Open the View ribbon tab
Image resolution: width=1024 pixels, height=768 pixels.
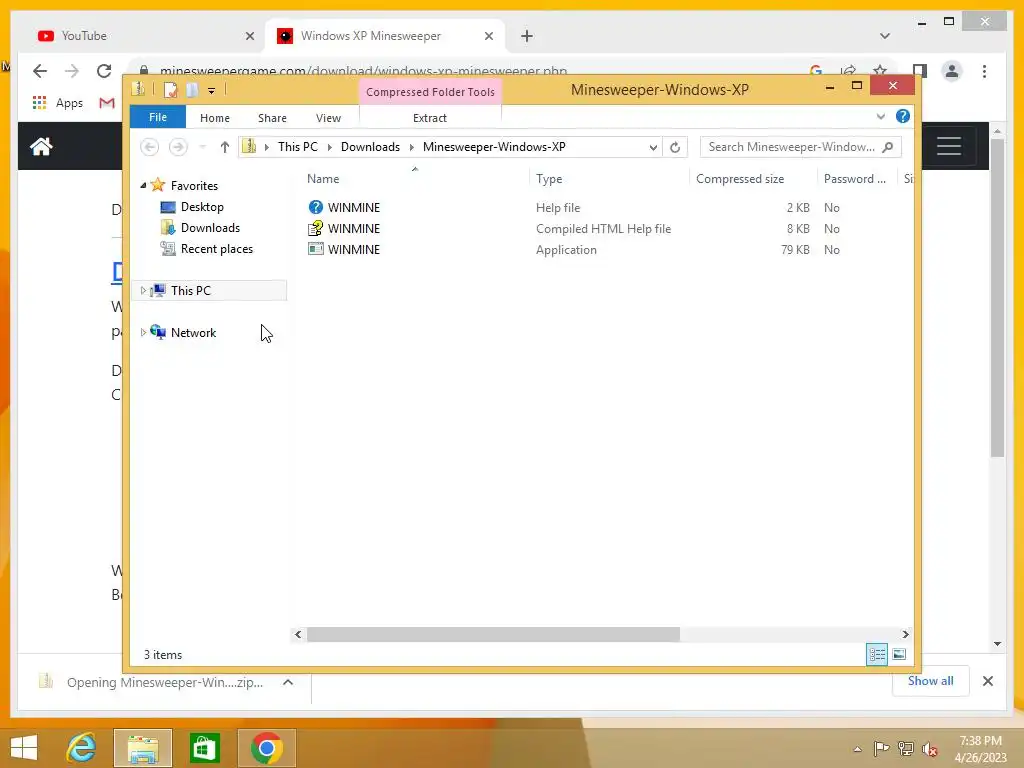pyautogui.click(x=328, y=118)
